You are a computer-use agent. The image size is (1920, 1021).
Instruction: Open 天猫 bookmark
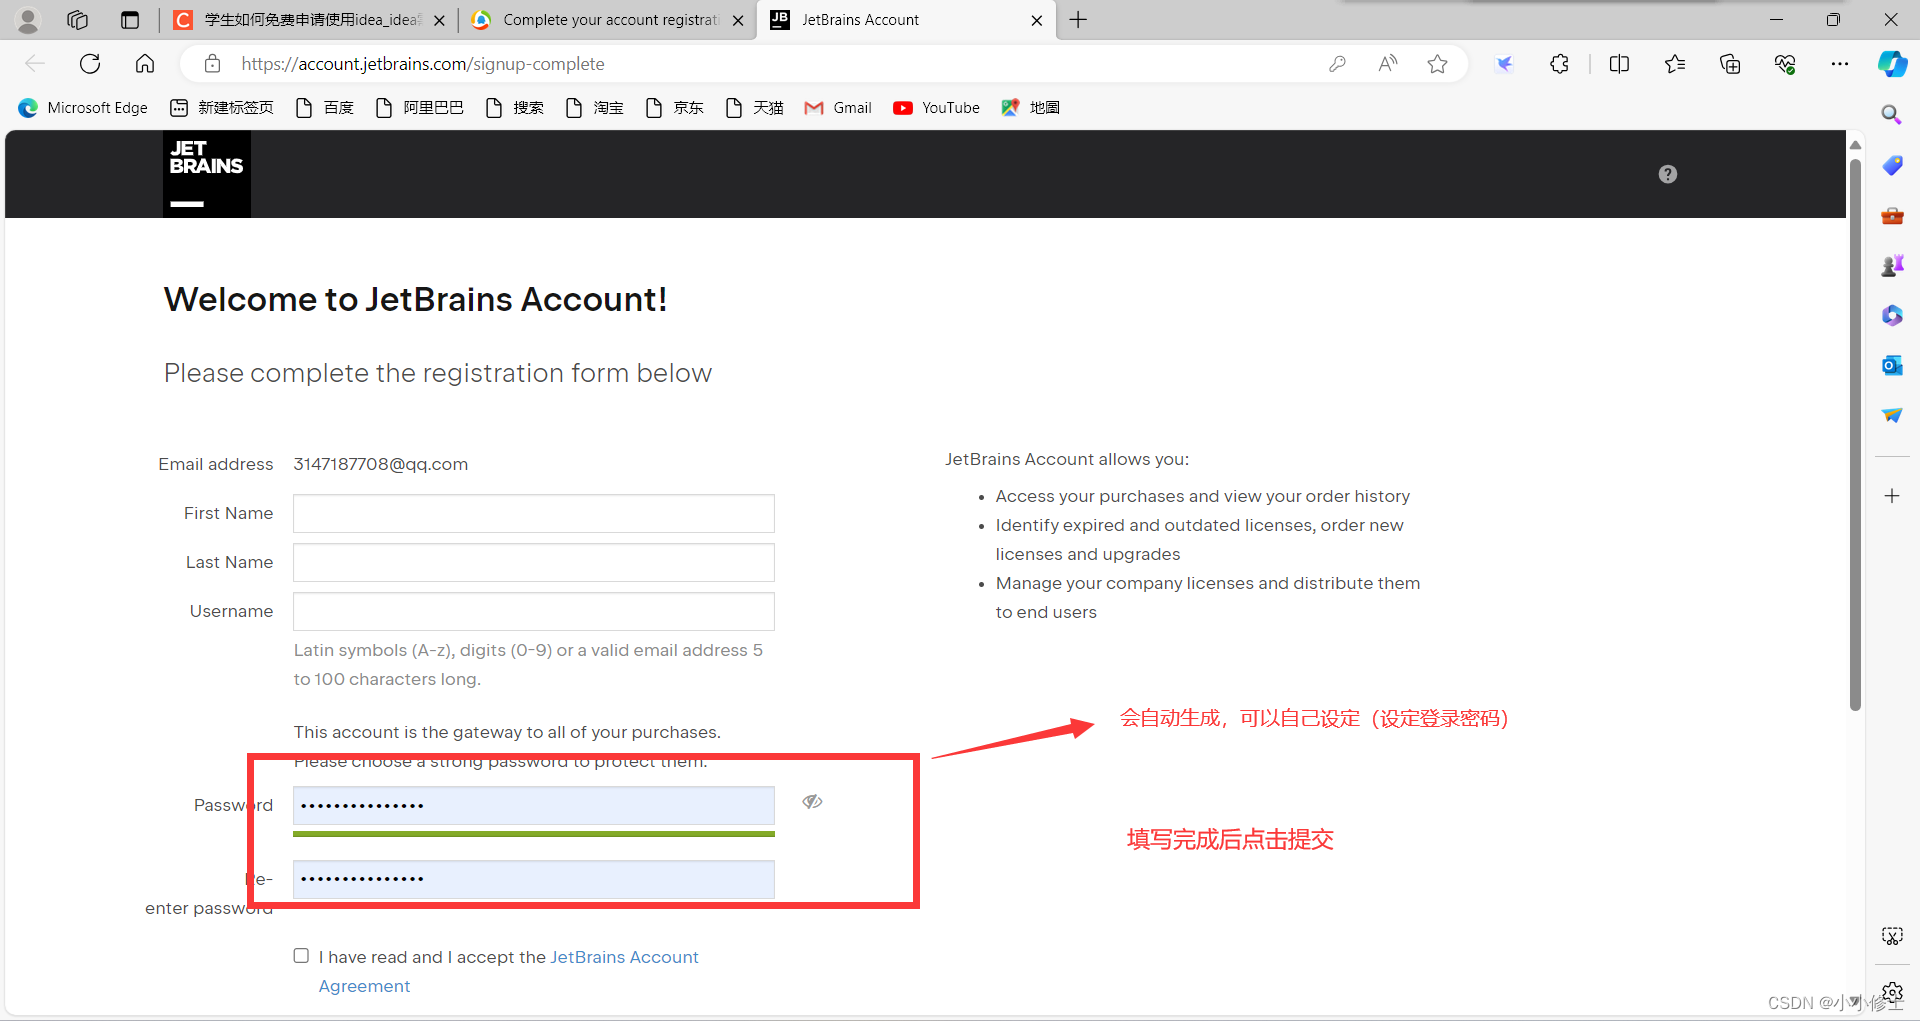pos(755,108)
